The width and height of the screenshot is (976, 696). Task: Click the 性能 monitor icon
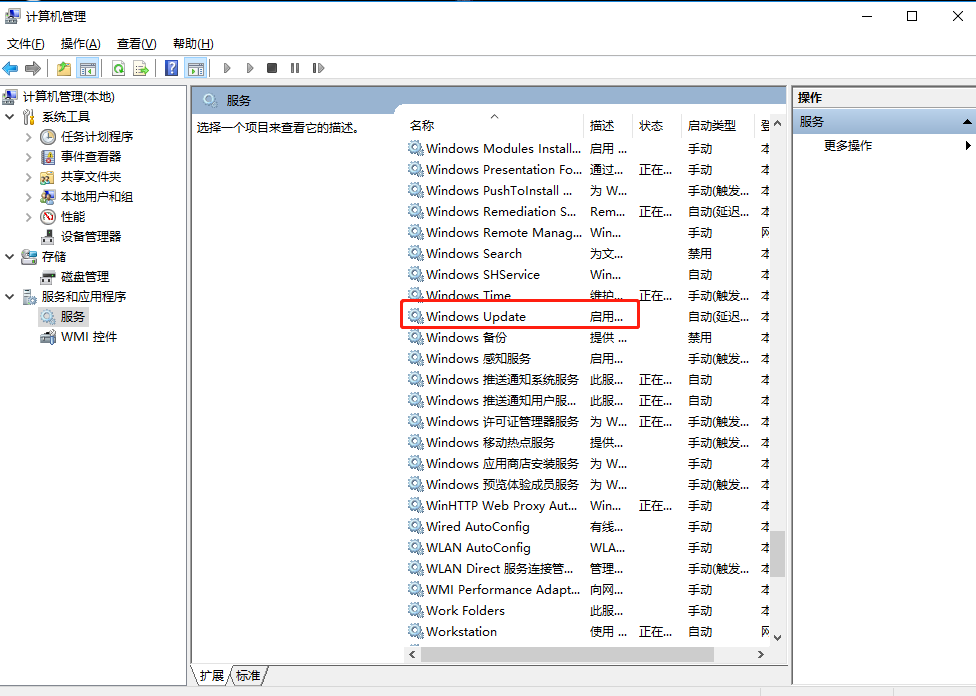pos(48,217)
